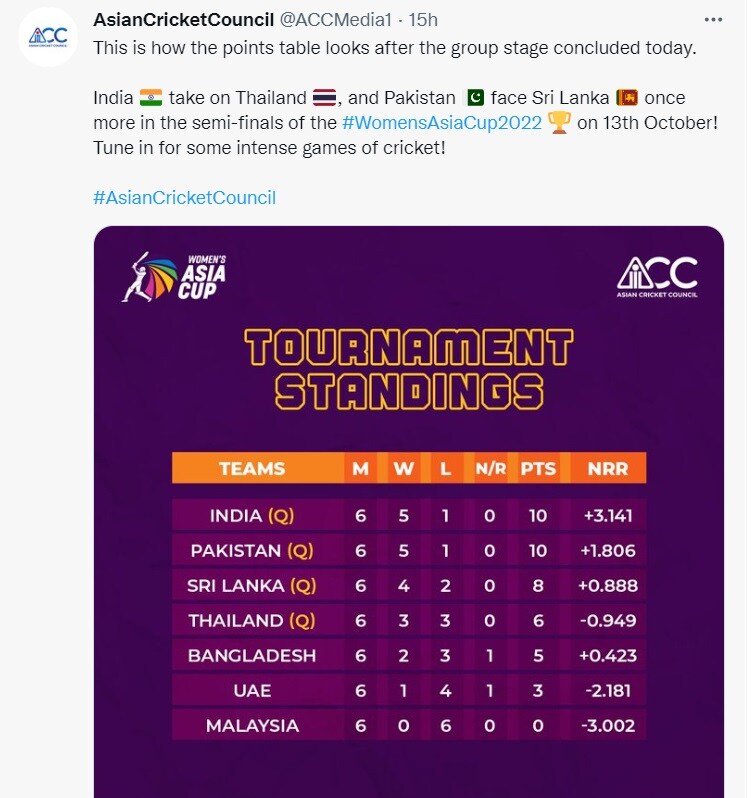Click the Thailand flag emoji

(325, 98)
